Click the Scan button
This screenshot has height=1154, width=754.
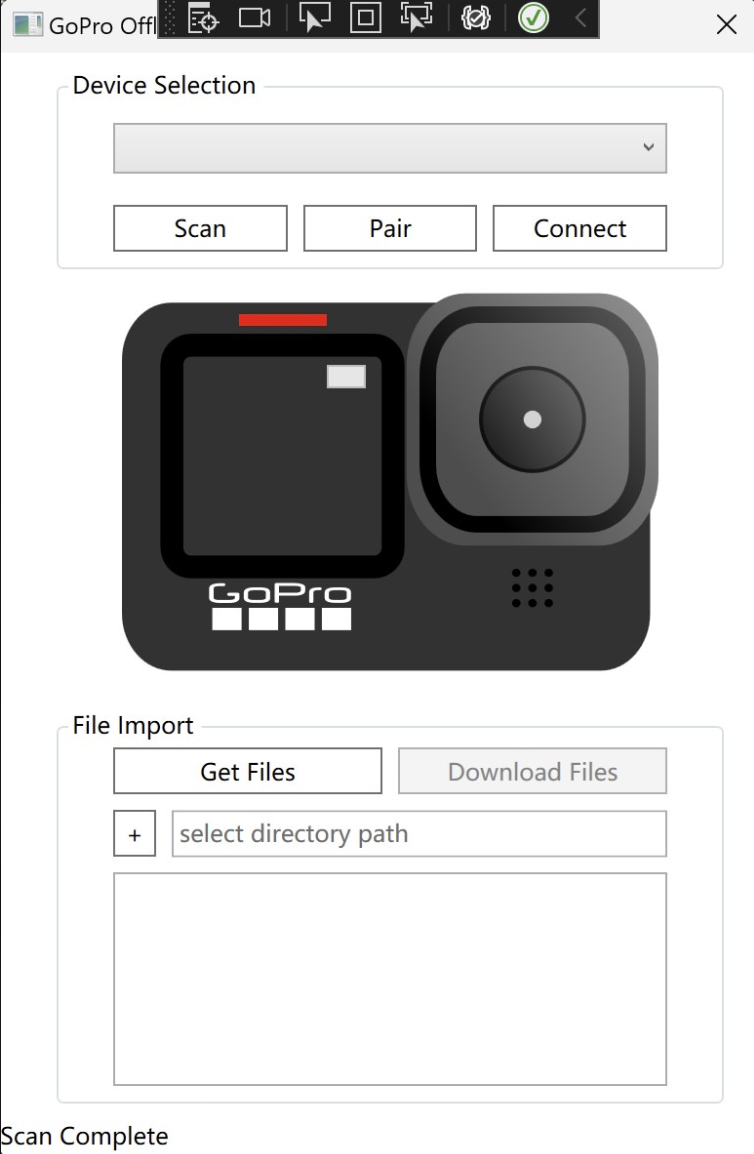click(200, 228)
